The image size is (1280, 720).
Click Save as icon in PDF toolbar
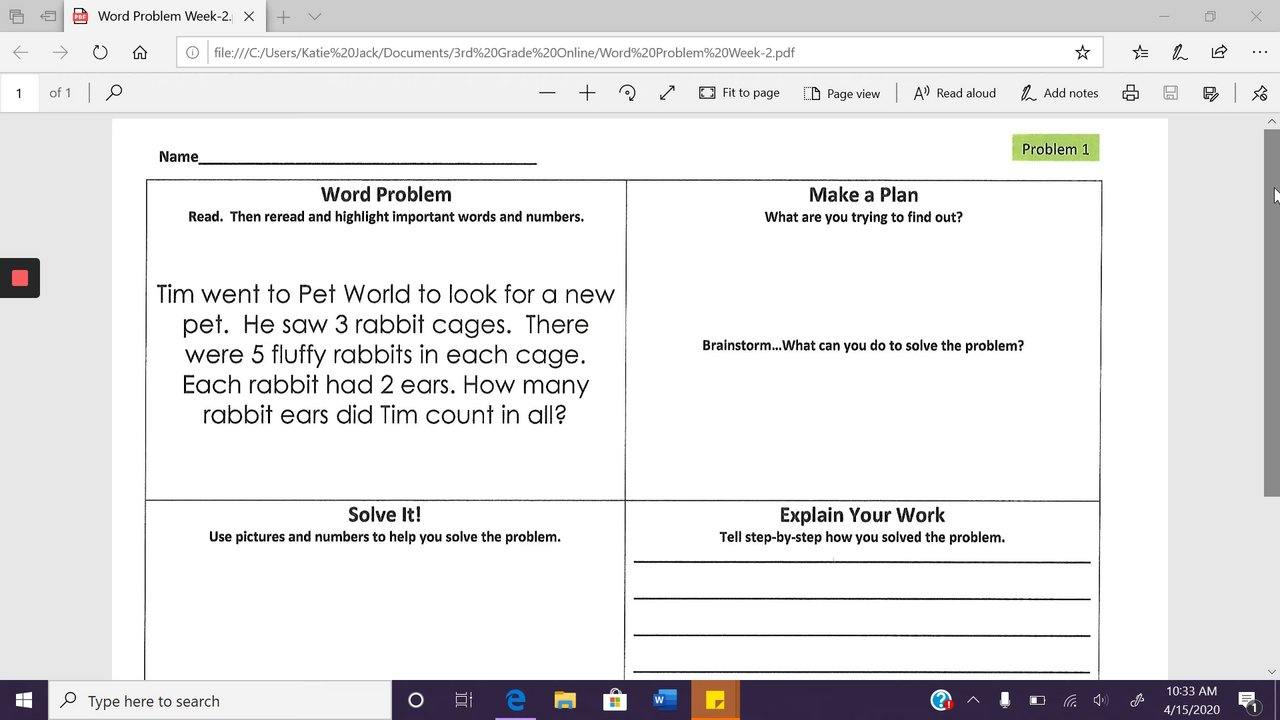1211,93
